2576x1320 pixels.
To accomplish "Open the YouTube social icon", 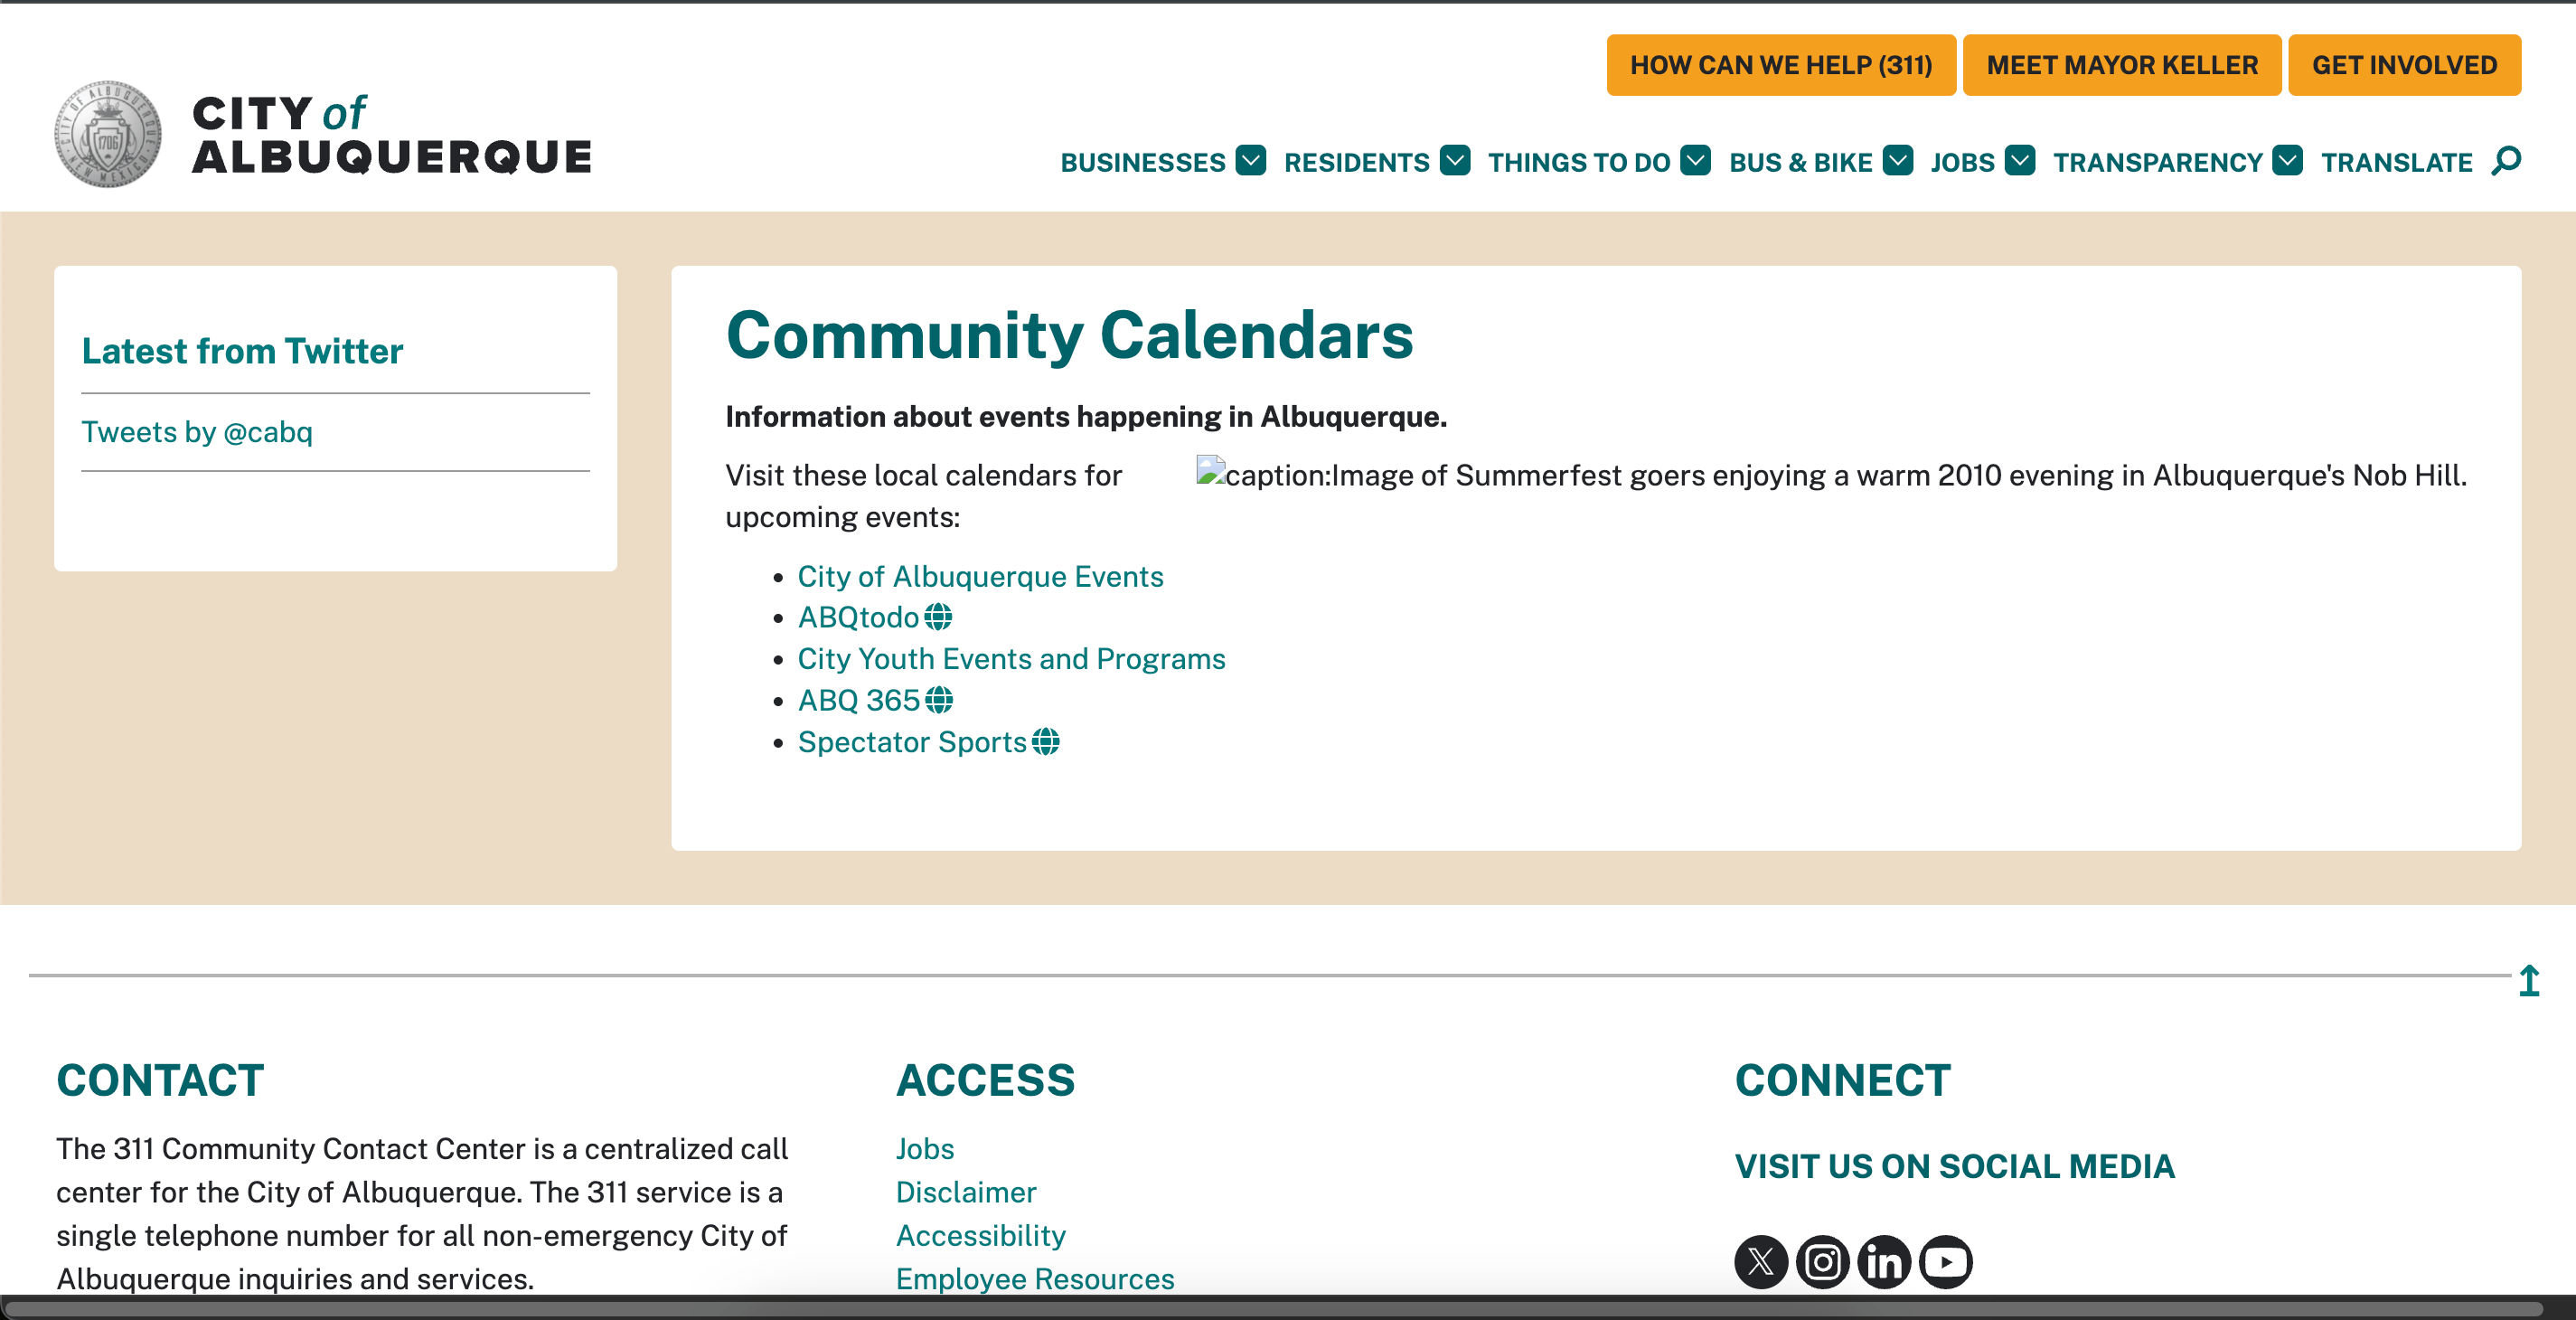I will point(1946,1261).
